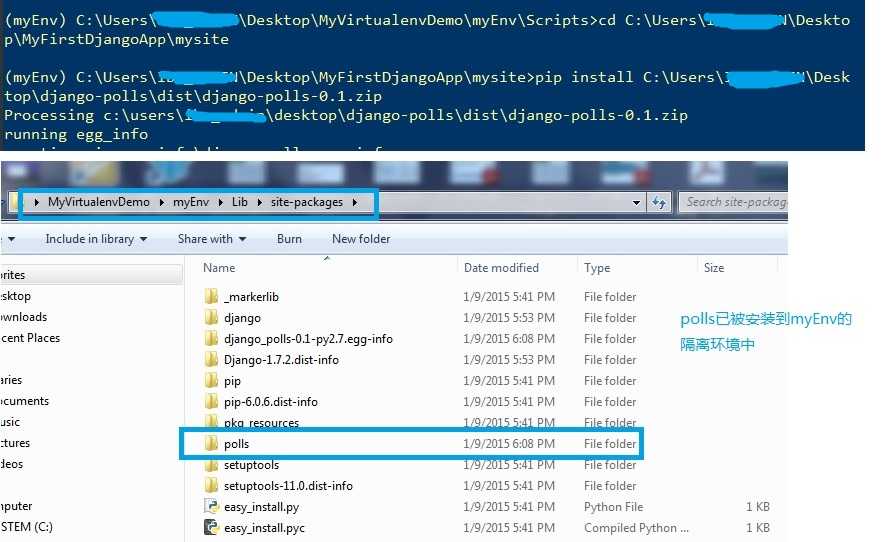Click the Search site-packages field
Viewport: 881px width, 542px height.
[x=733, y=202]
